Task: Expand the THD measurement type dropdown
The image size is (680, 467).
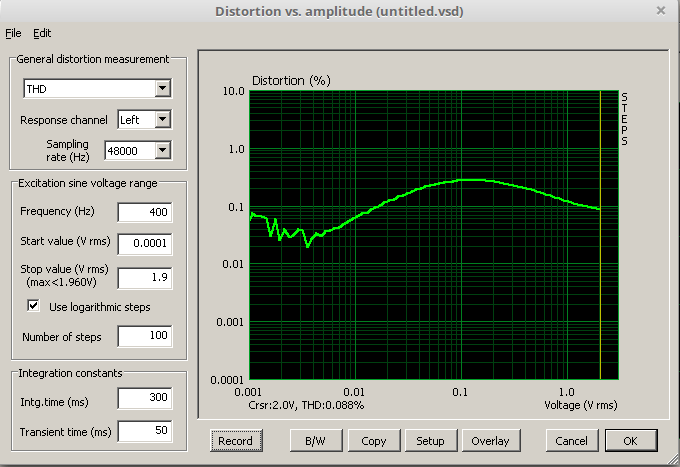Action: [163, 88]
